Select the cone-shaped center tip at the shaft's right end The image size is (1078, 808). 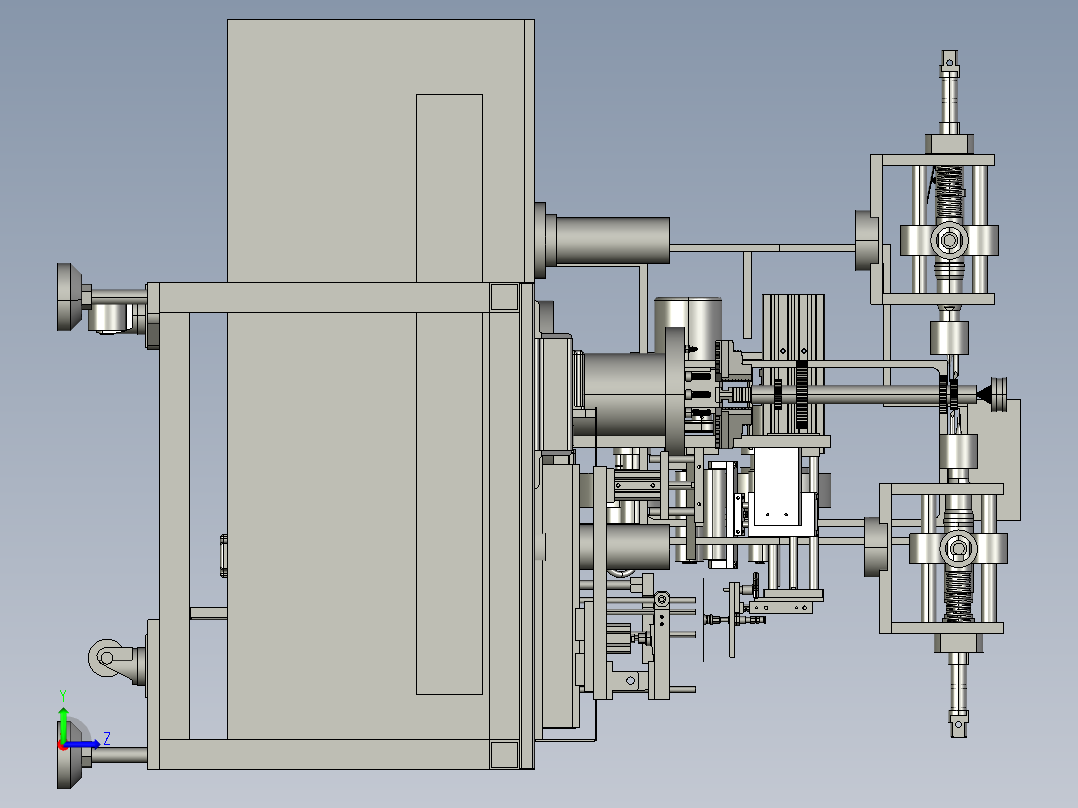(984, 395)
